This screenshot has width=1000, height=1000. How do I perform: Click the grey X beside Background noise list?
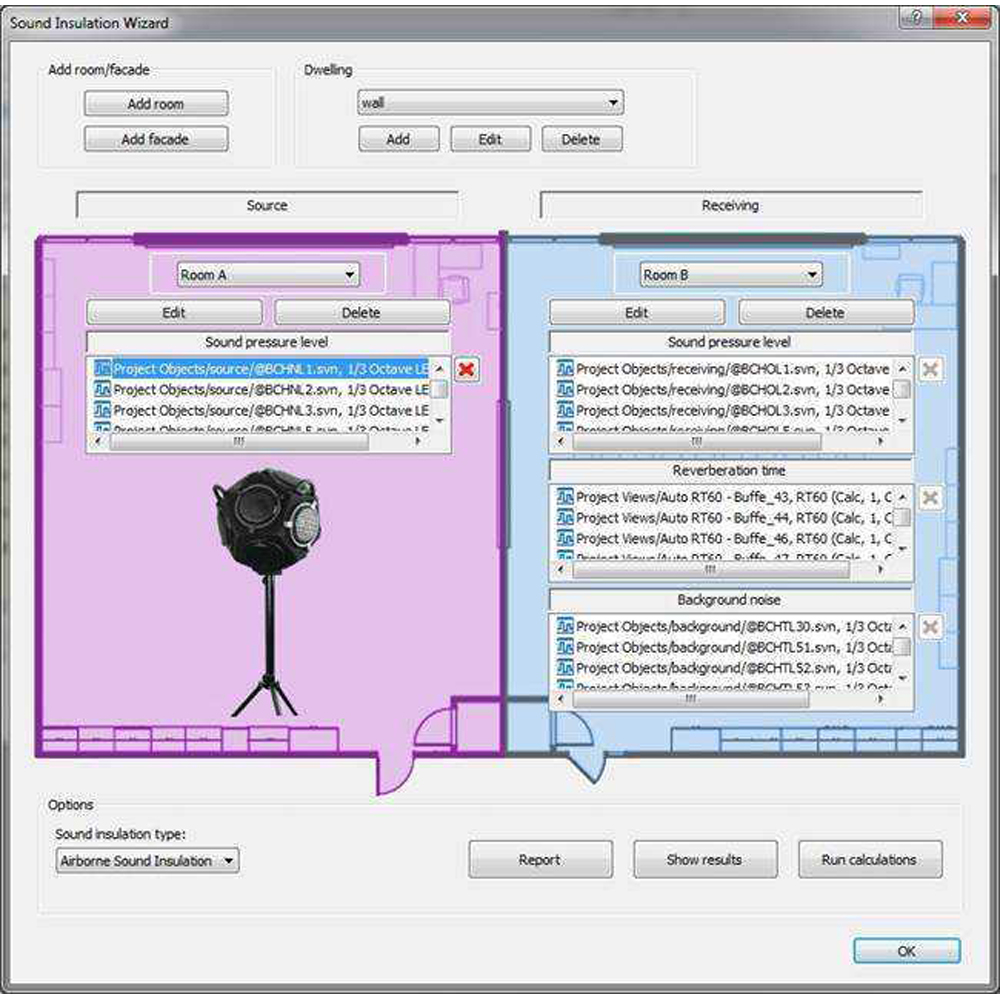[930, 627]
